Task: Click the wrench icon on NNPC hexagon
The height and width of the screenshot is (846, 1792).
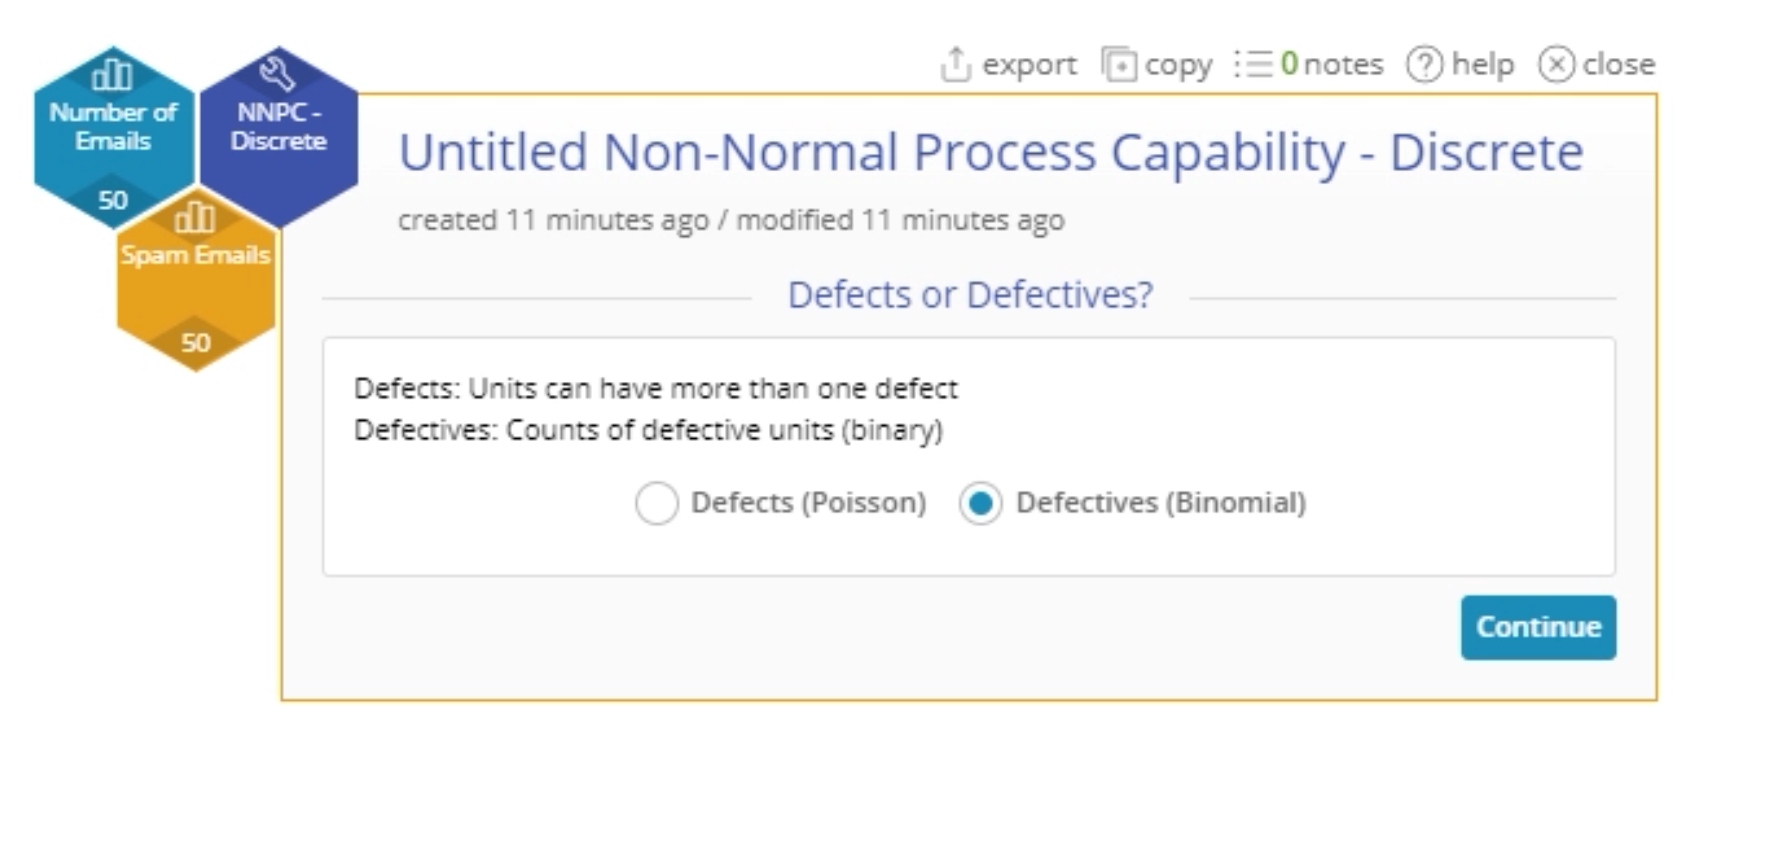Action: (x=277, y=73)
